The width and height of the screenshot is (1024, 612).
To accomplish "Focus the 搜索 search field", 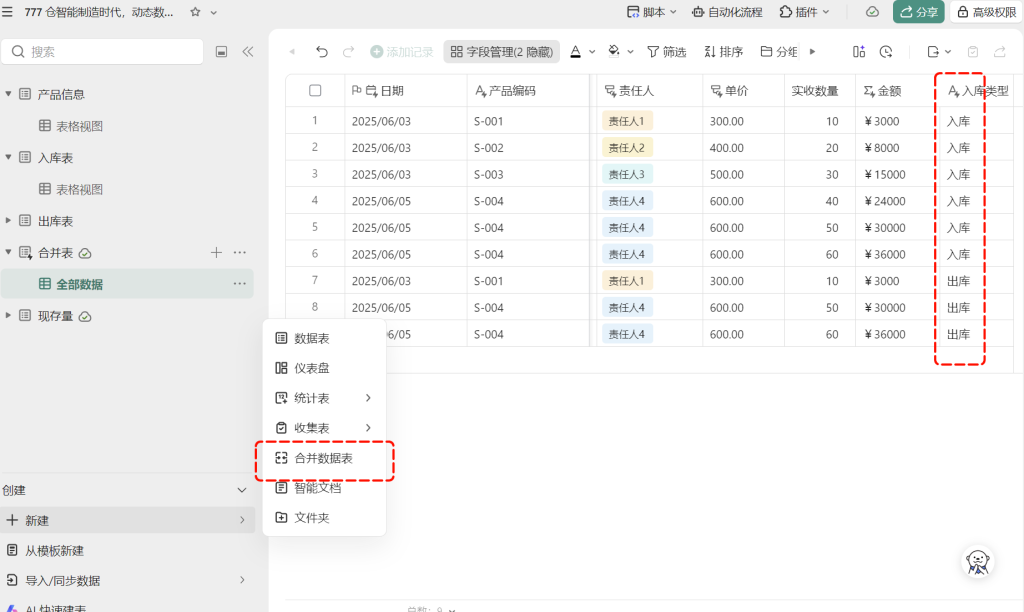I will (103, 52).
